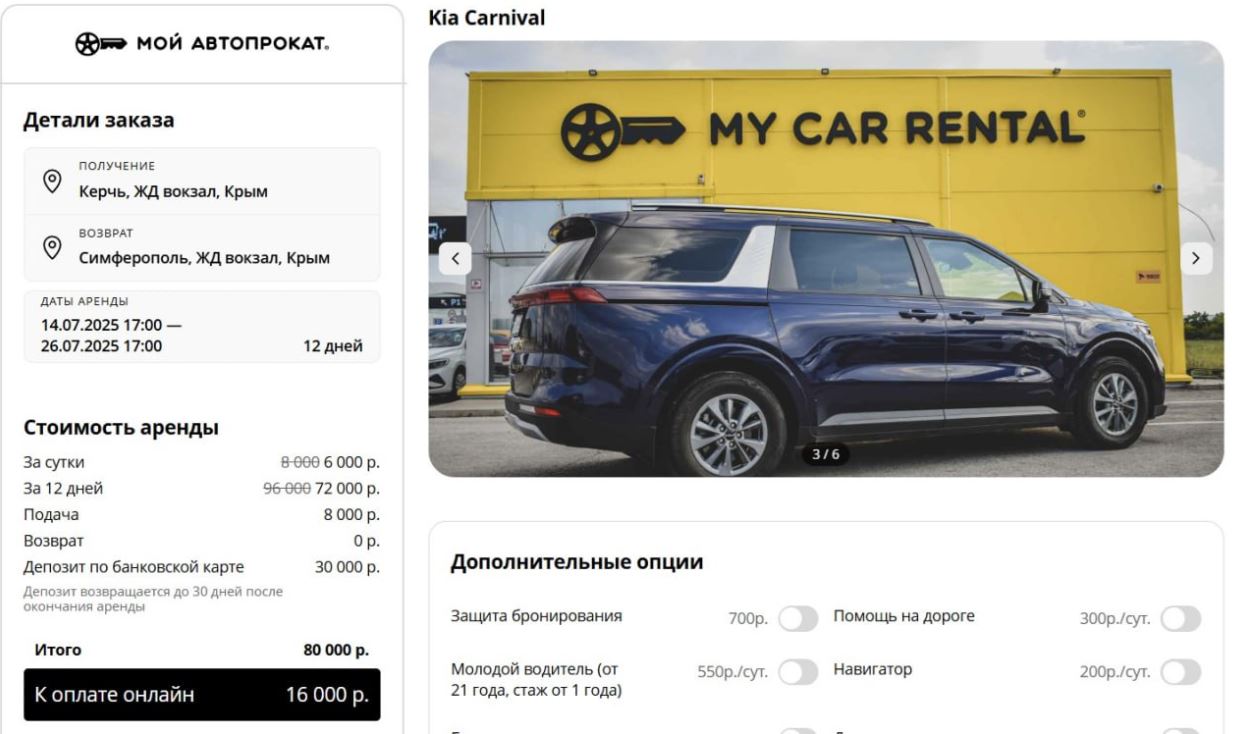
Task: Toggle the Молодой водитель option
Action: tap(798, 672)
